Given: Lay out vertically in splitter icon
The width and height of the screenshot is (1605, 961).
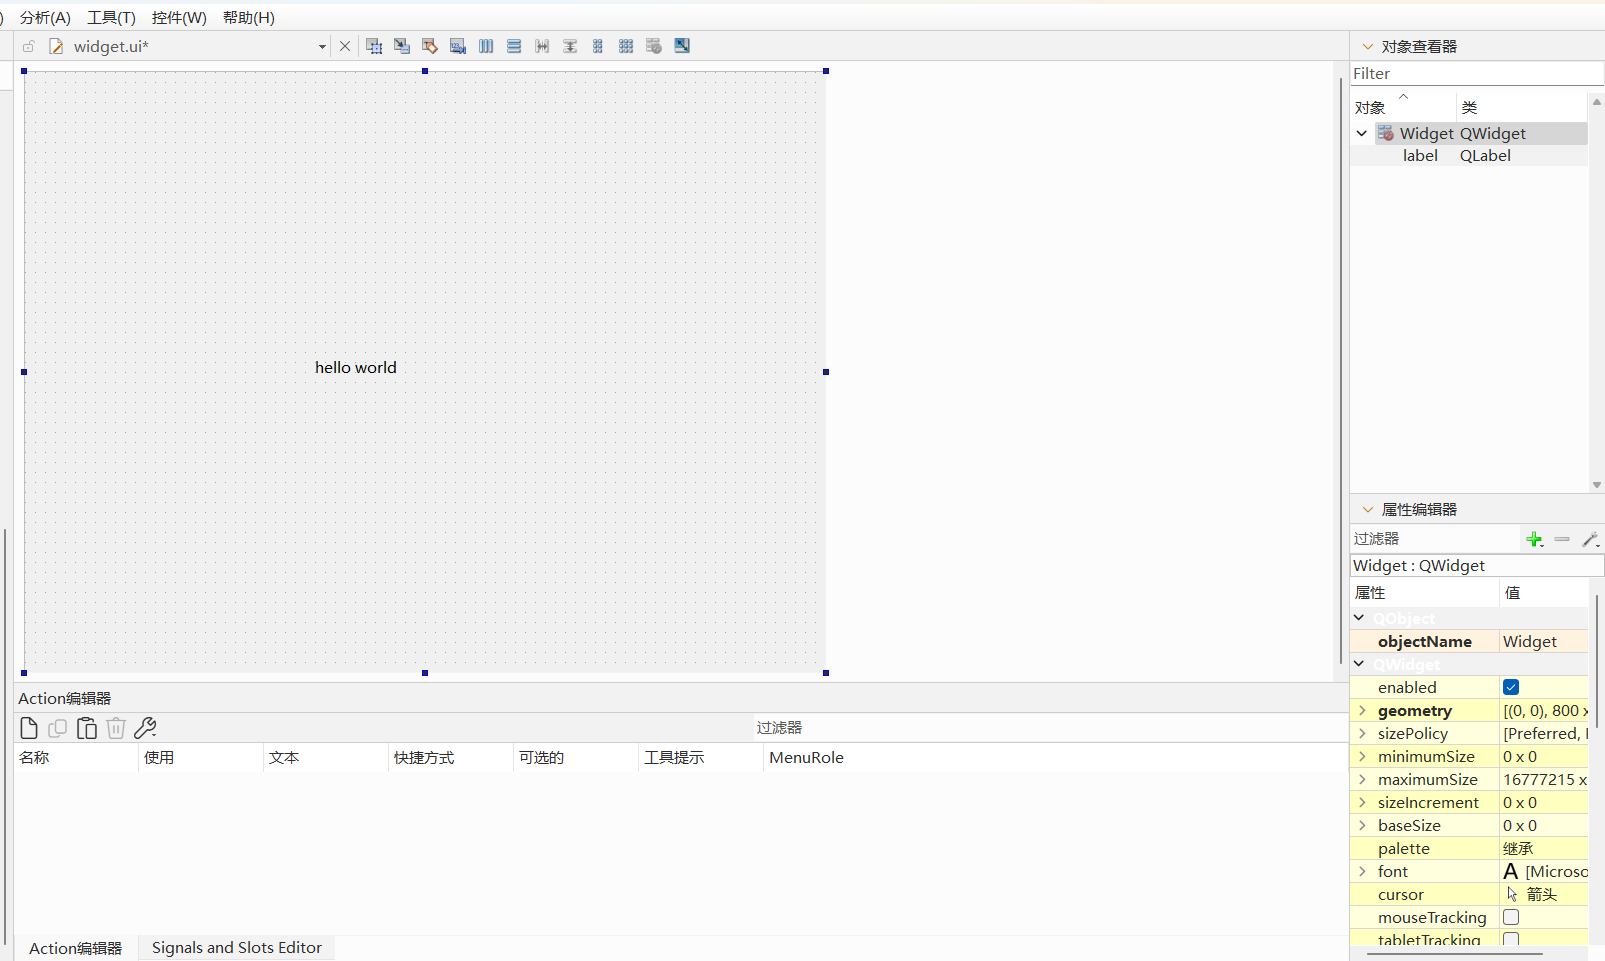Looking at the screenshot, I should point(570,46).
